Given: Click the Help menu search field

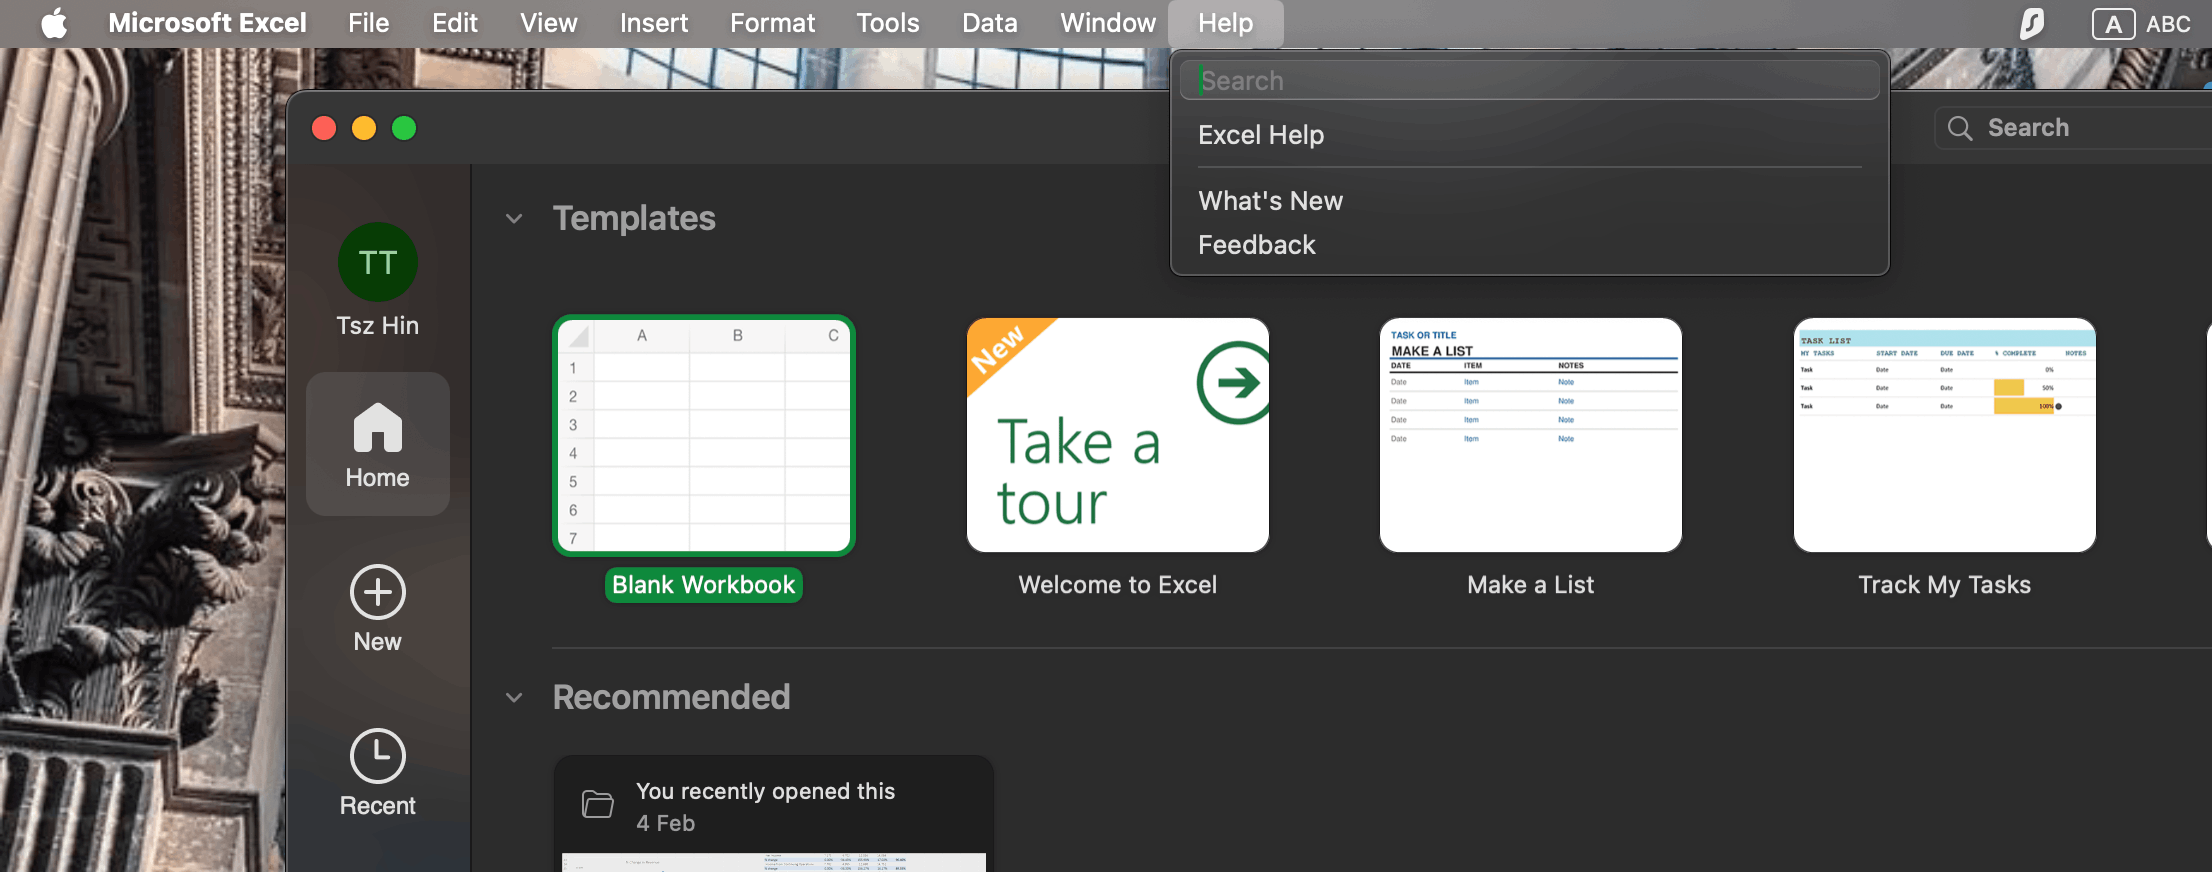Looking at the screenshot, I should pos(1530,80).
